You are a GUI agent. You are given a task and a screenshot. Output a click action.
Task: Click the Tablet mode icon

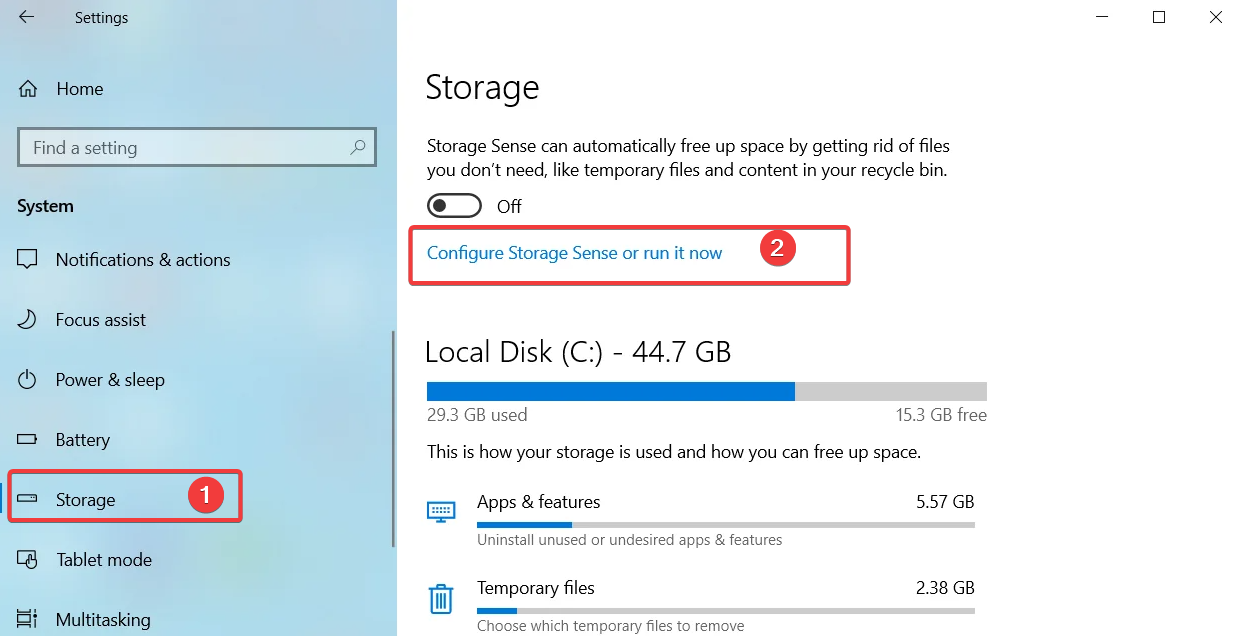28,559
